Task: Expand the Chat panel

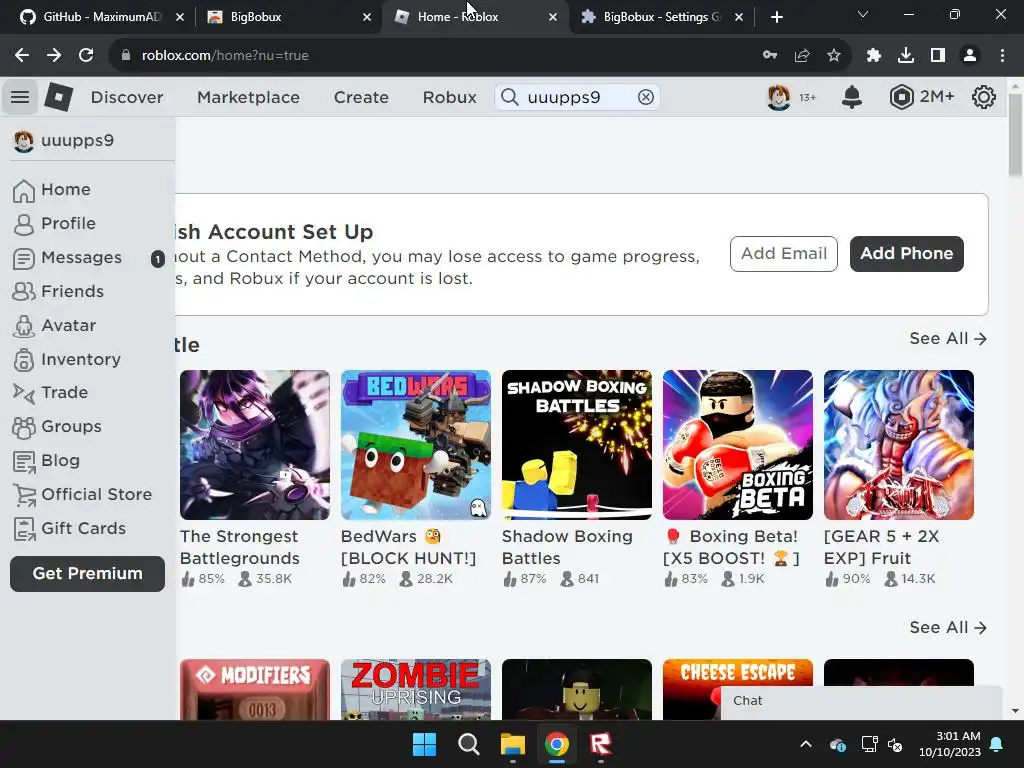Action: (x=861, y=701)
